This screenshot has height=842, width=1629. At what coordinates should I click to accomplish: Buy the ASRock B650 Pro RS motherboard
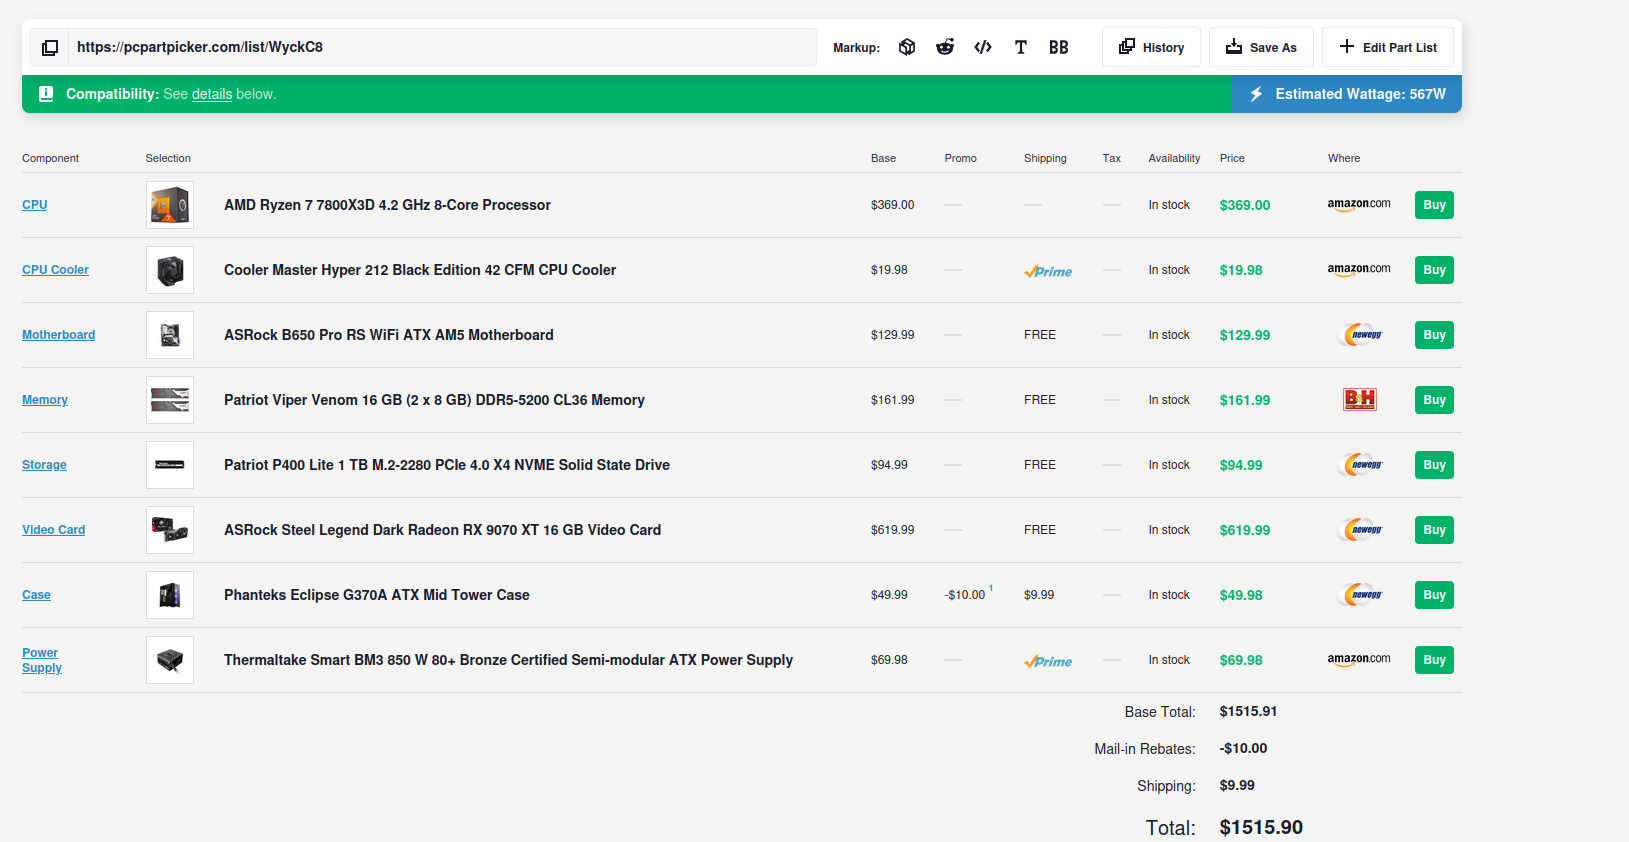[x=1434, y=335]
